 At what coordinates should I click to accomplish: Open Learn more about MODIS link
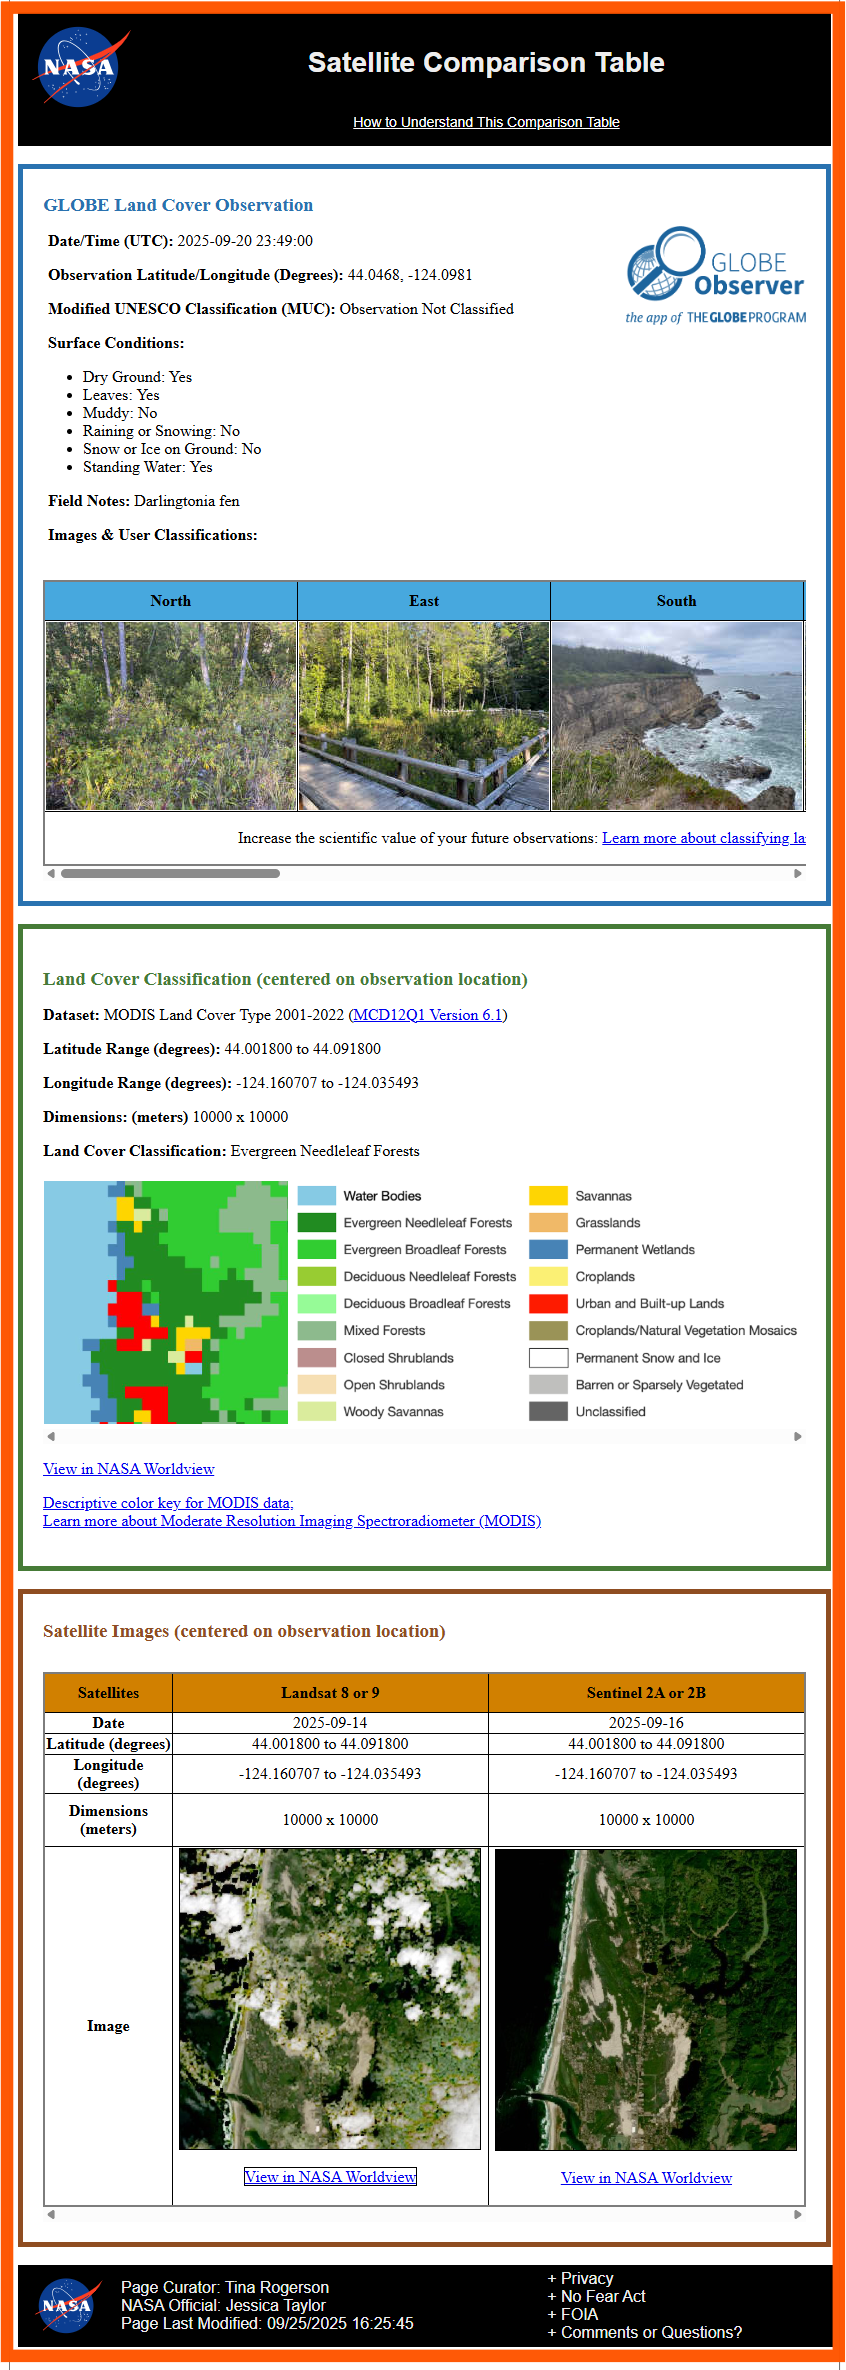pos(291,1521)
